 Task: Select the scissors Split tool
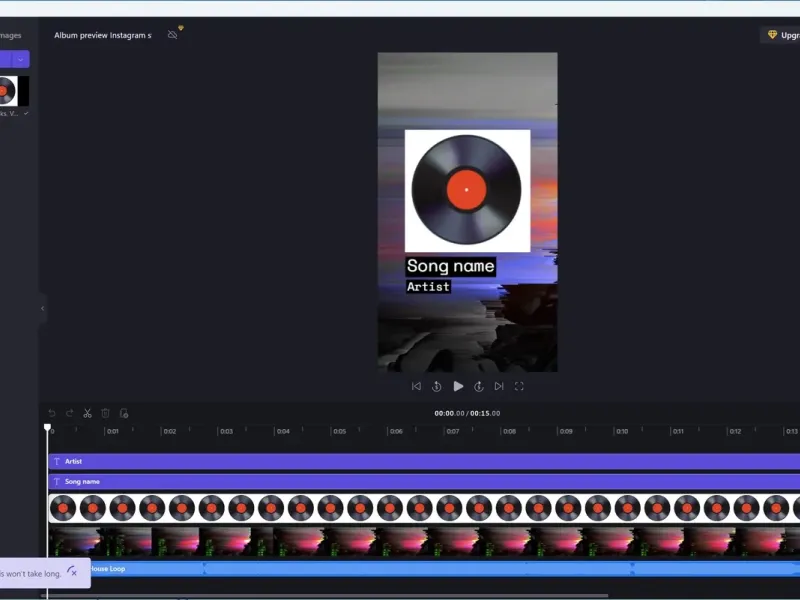(x=88, y=413)
